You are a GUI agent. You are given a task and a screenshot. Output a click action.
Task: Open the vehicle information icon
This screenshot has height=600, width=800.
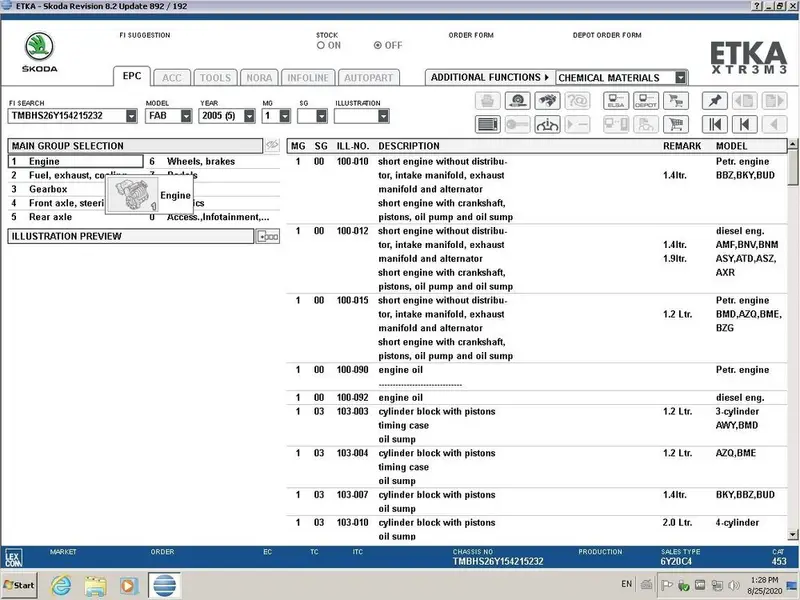[547, 124]
